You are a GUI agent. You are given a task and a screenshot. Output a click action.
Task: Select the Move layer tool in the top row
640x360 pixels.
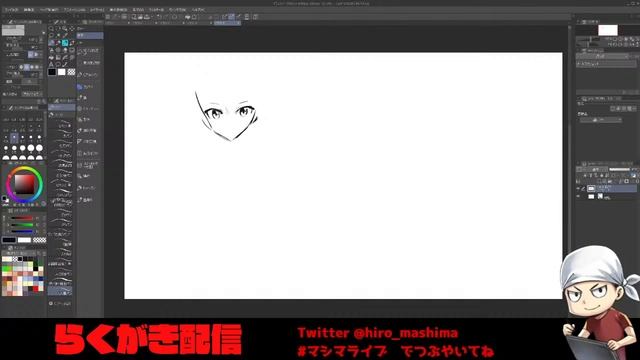coord(72,29)
